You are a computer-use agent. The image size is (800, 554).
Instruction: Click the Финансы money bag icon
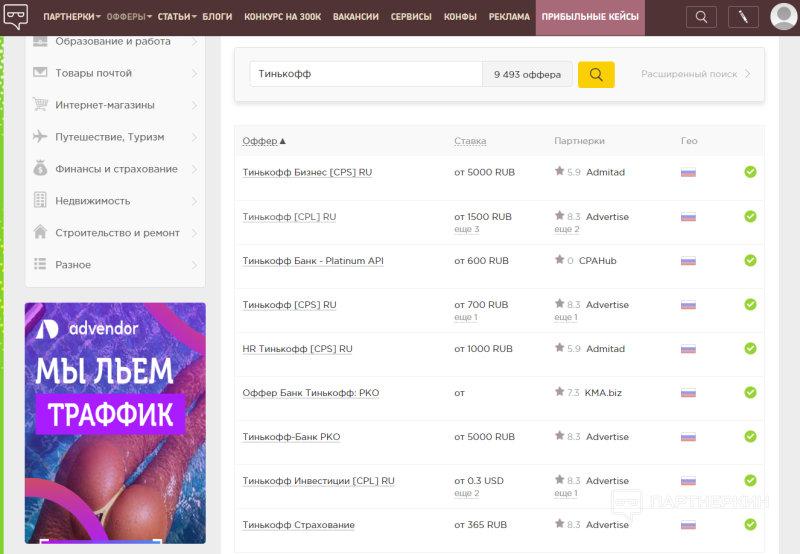[40, 168]
